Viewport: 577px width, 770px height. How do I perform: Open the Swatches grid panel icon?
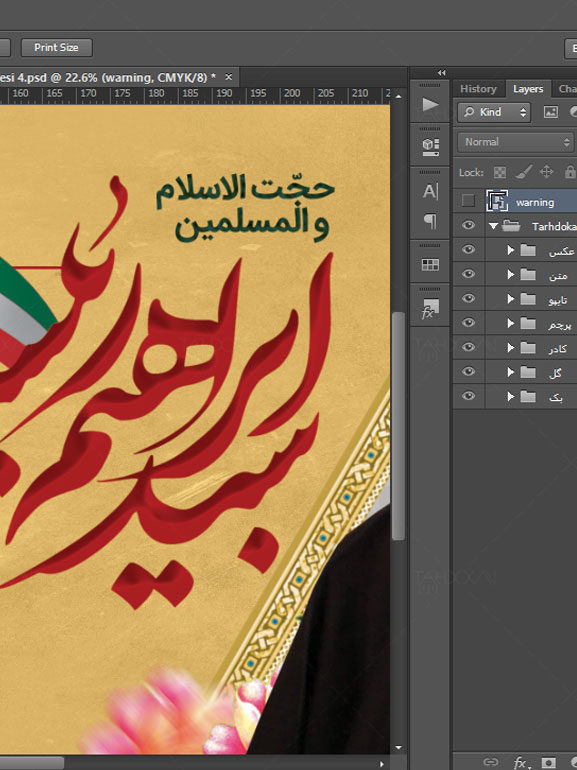tap(430, 265)
